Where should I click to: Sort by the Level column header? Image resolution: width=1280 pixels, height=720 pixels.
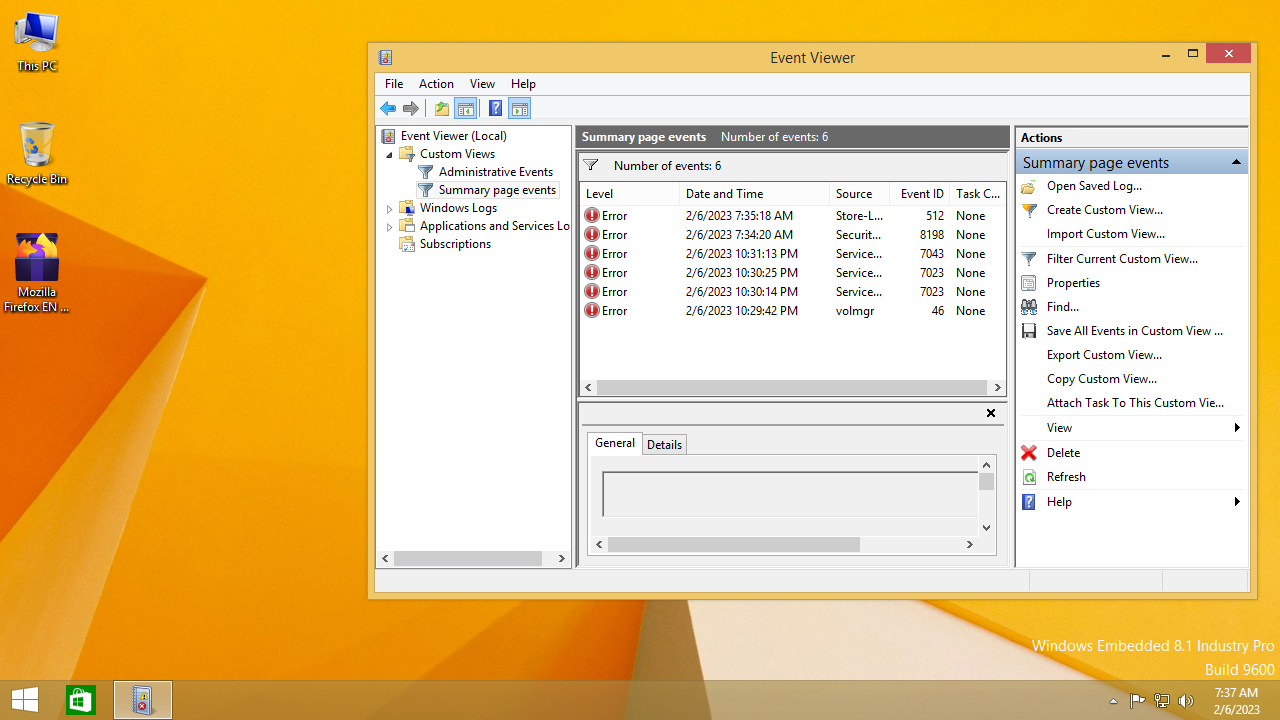point(629,194)
